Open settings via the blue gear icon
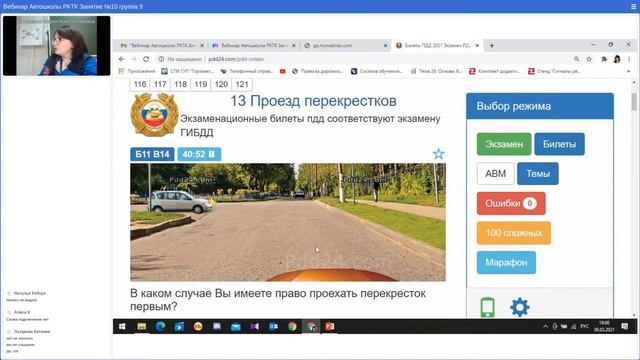This screenshot has width=640, height=360. coord(520,307)
